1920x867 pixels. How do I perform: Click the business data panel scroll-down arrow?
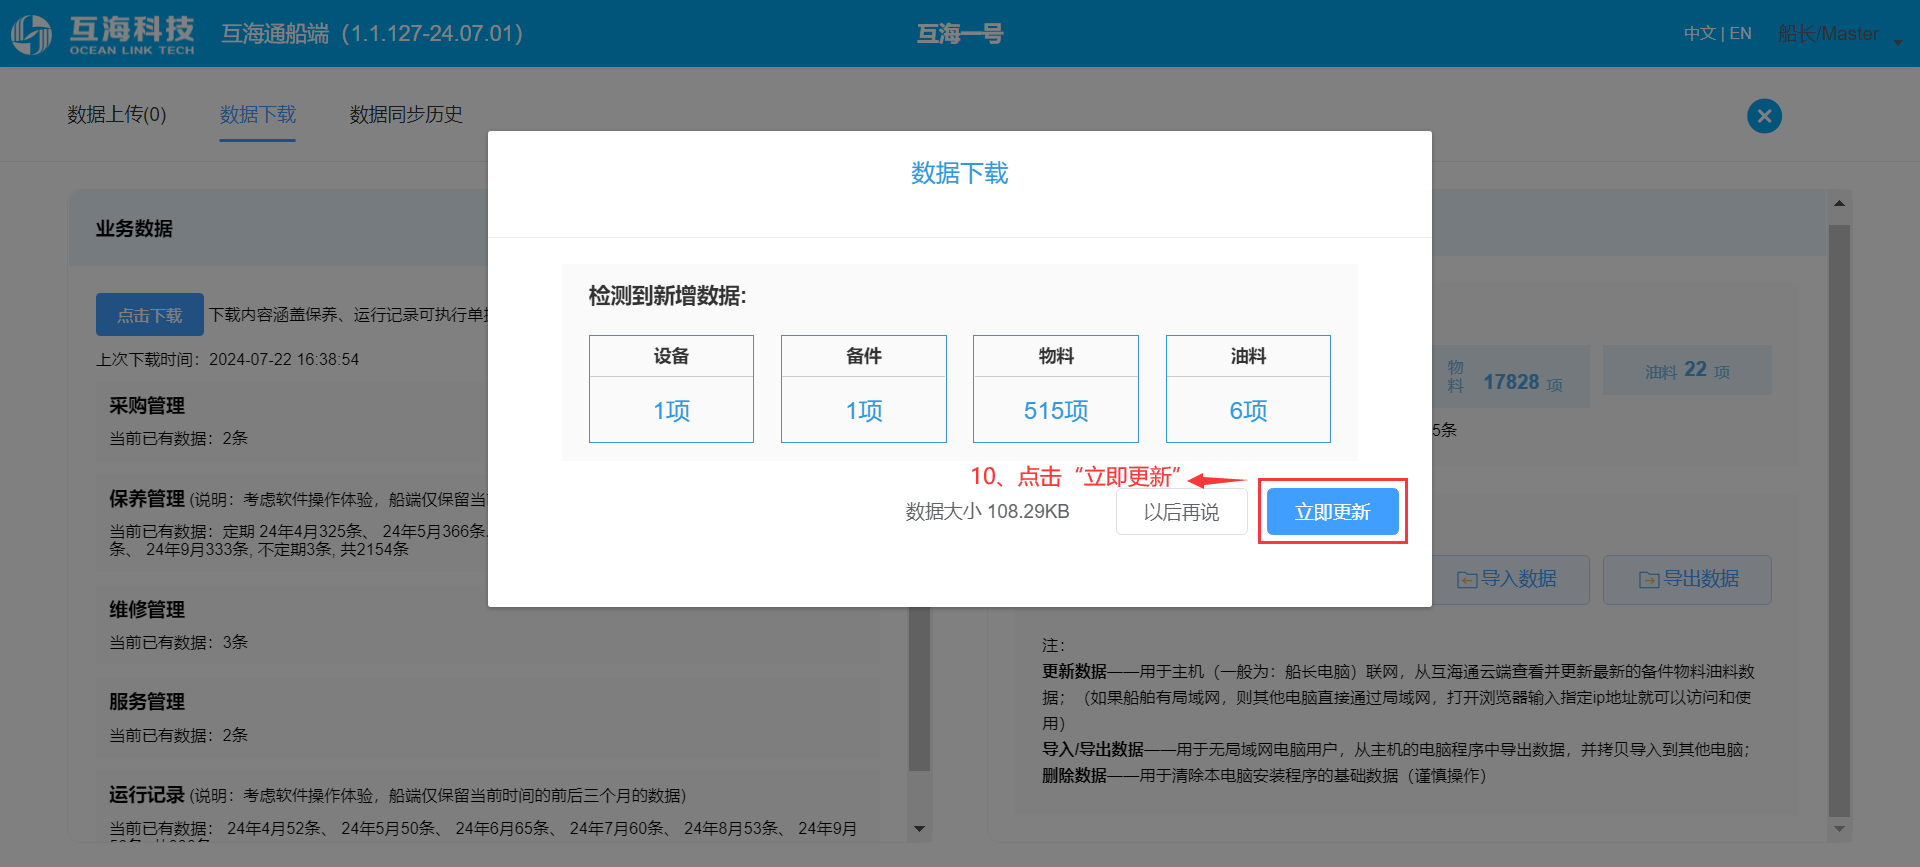click(x=920, y=829)
